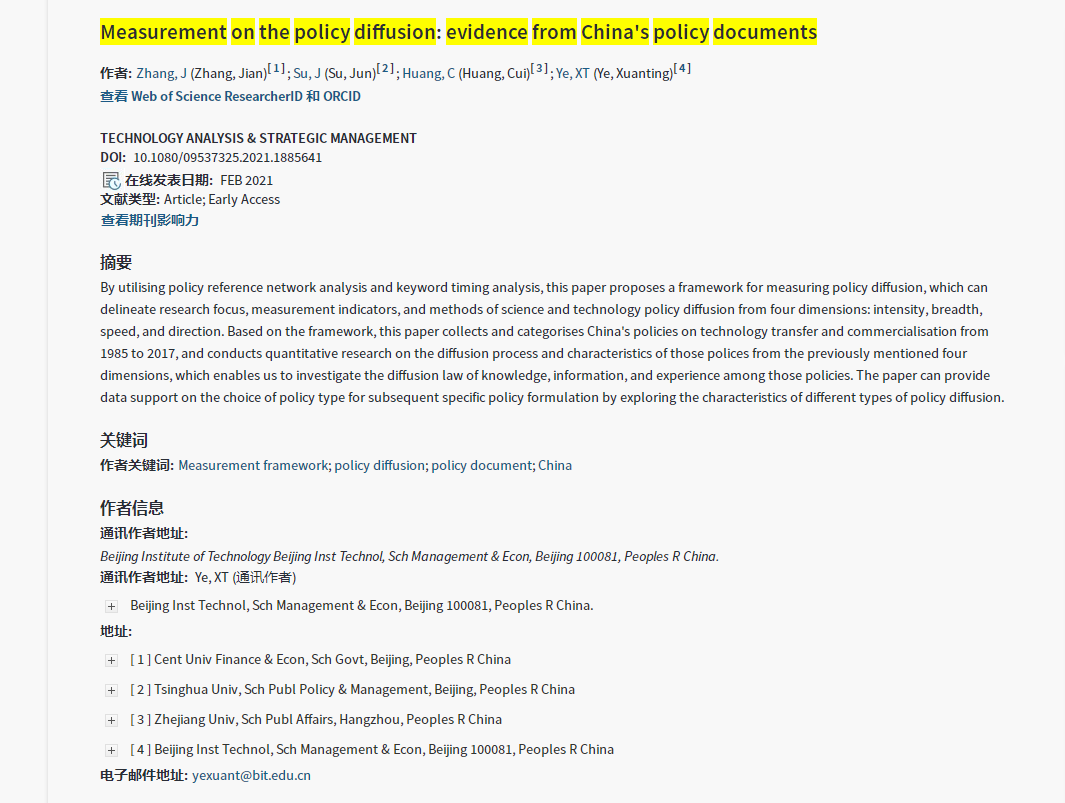Open author Ye, XT link
1065x803 pixels.
(572, 73)
